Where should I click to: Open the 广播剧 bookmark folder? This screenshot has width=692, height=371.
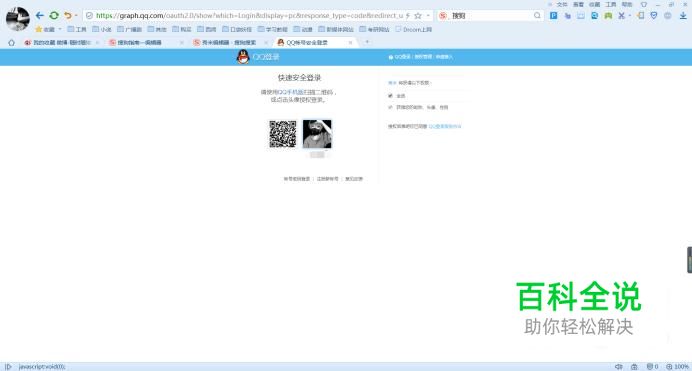(x=129, y=29)
